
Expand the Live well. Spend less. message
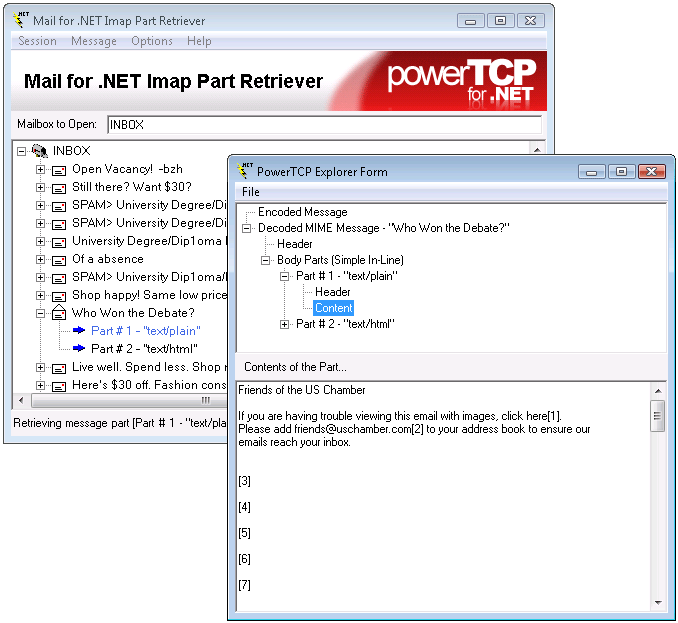[x=40, y=367]
